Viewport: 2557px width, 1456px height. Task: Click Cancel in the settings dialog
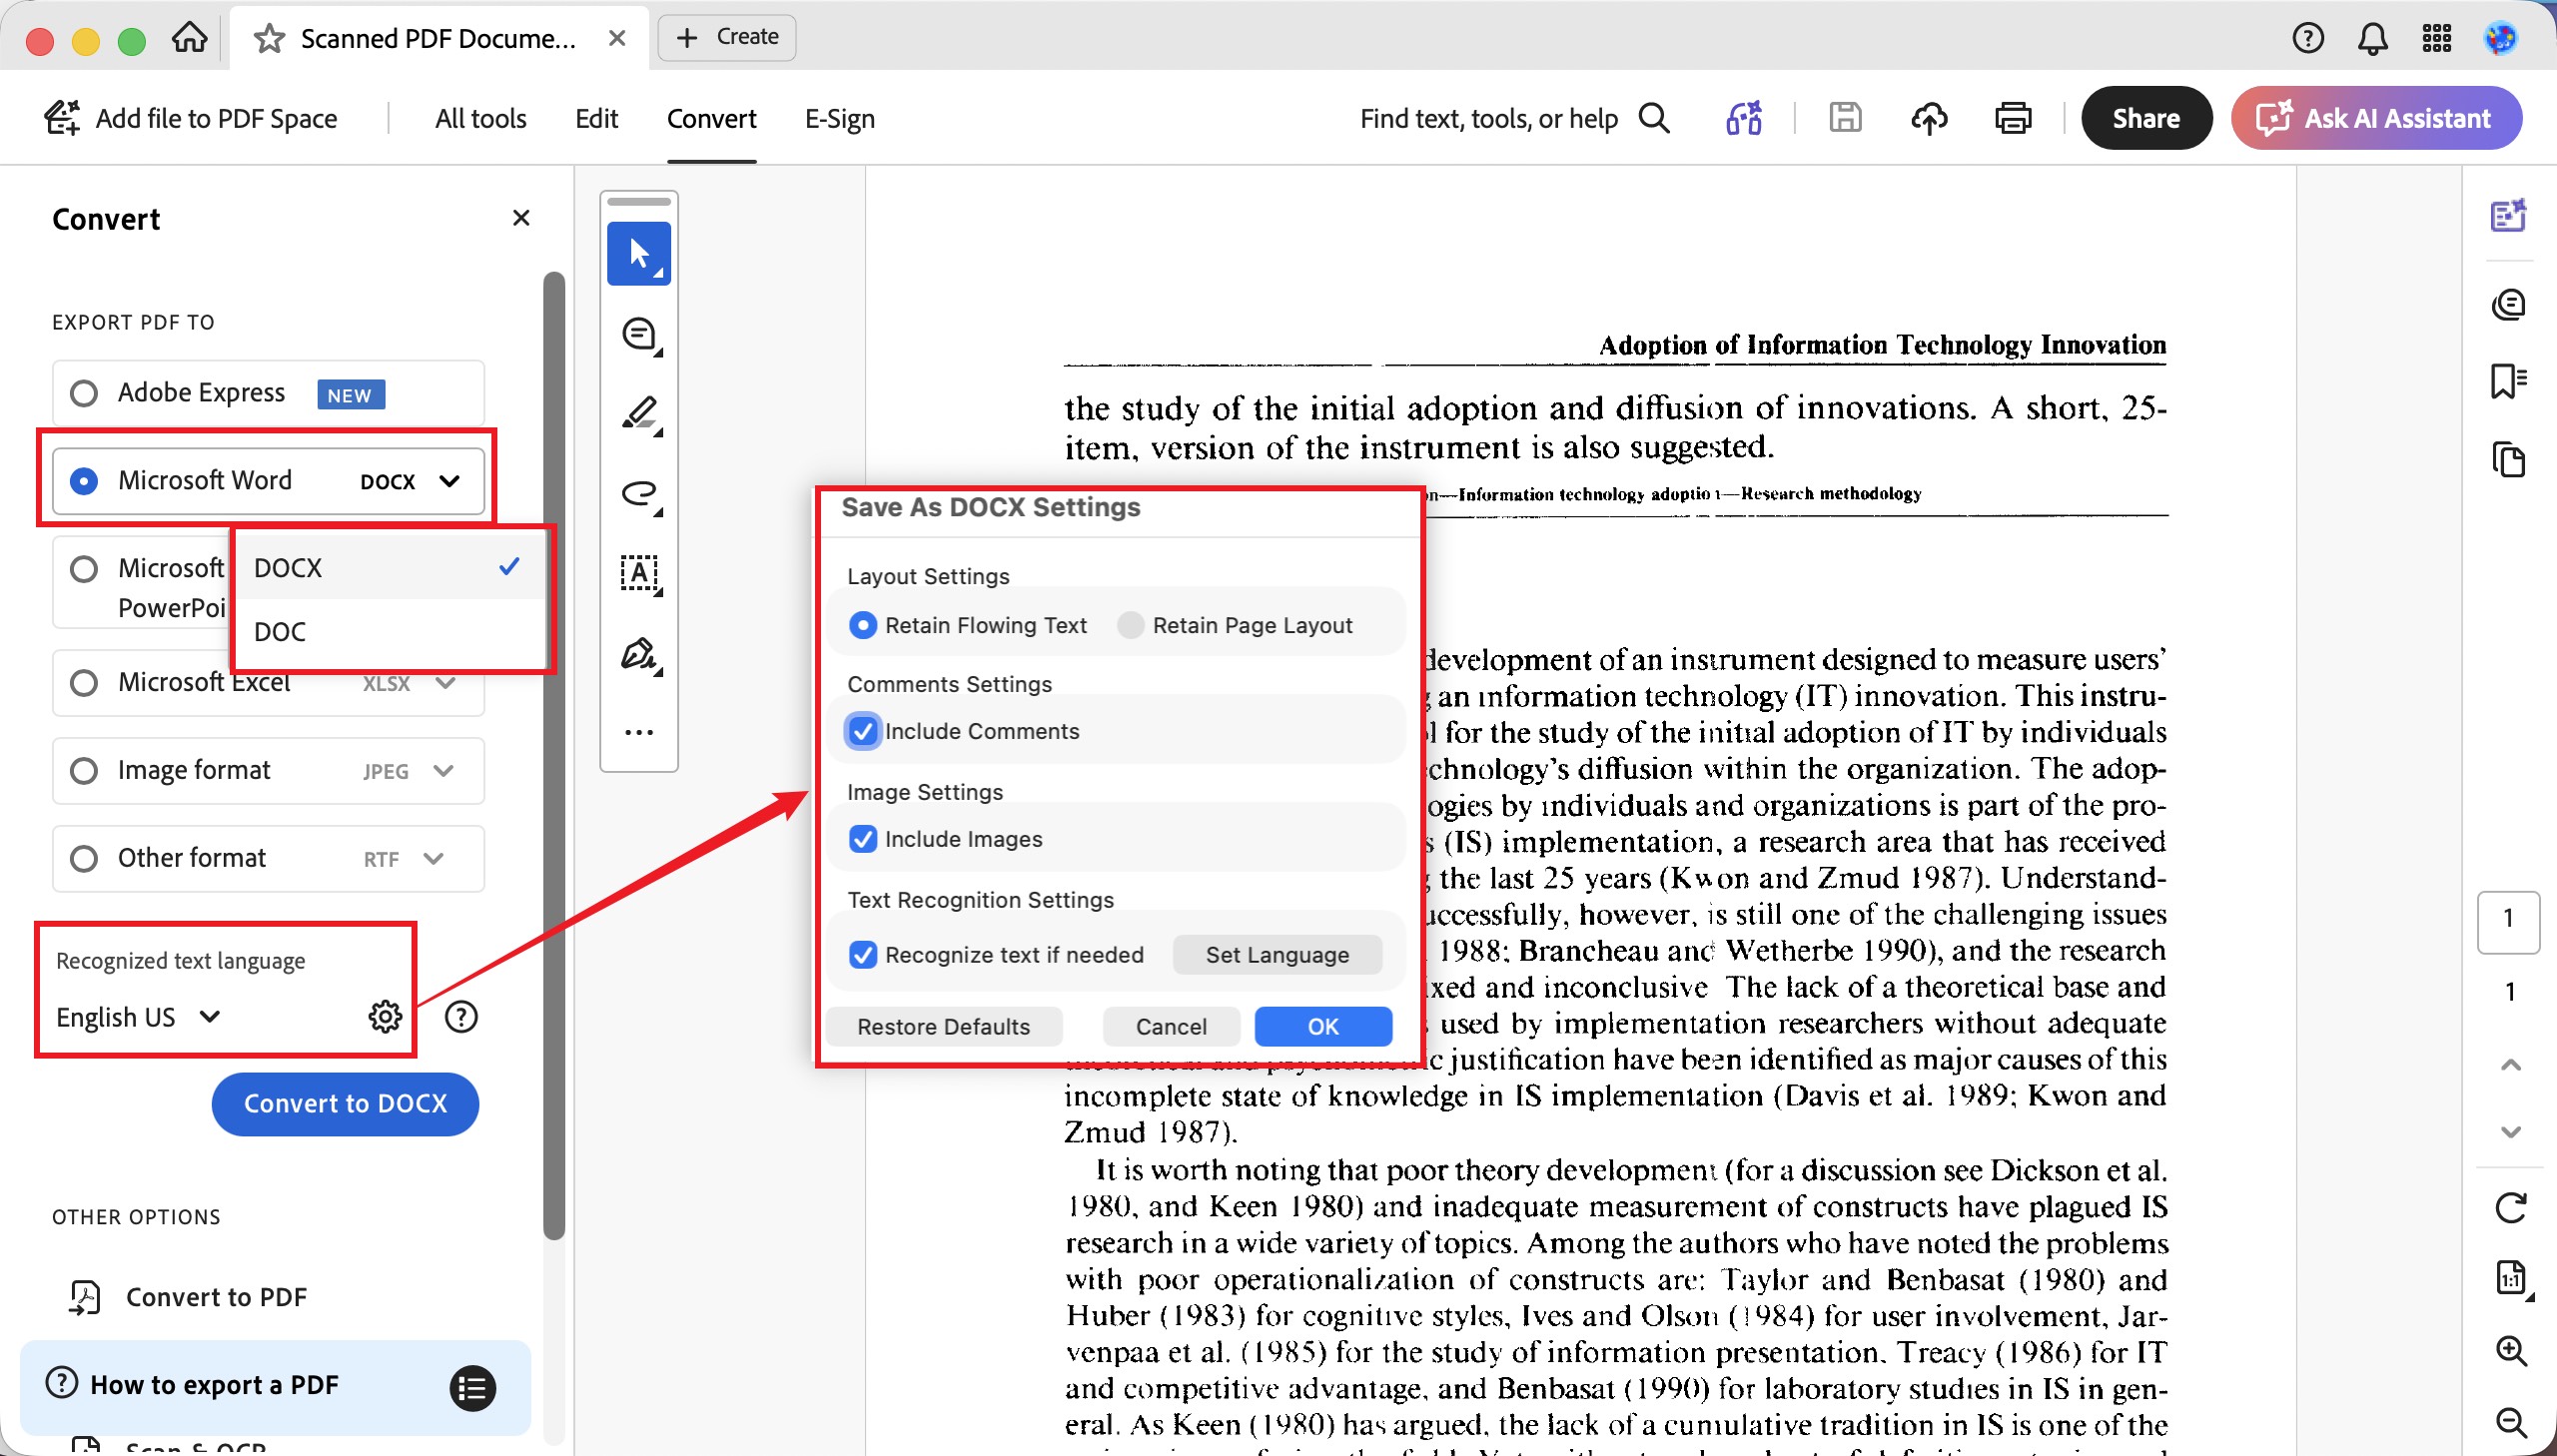pos(1171,1027)
